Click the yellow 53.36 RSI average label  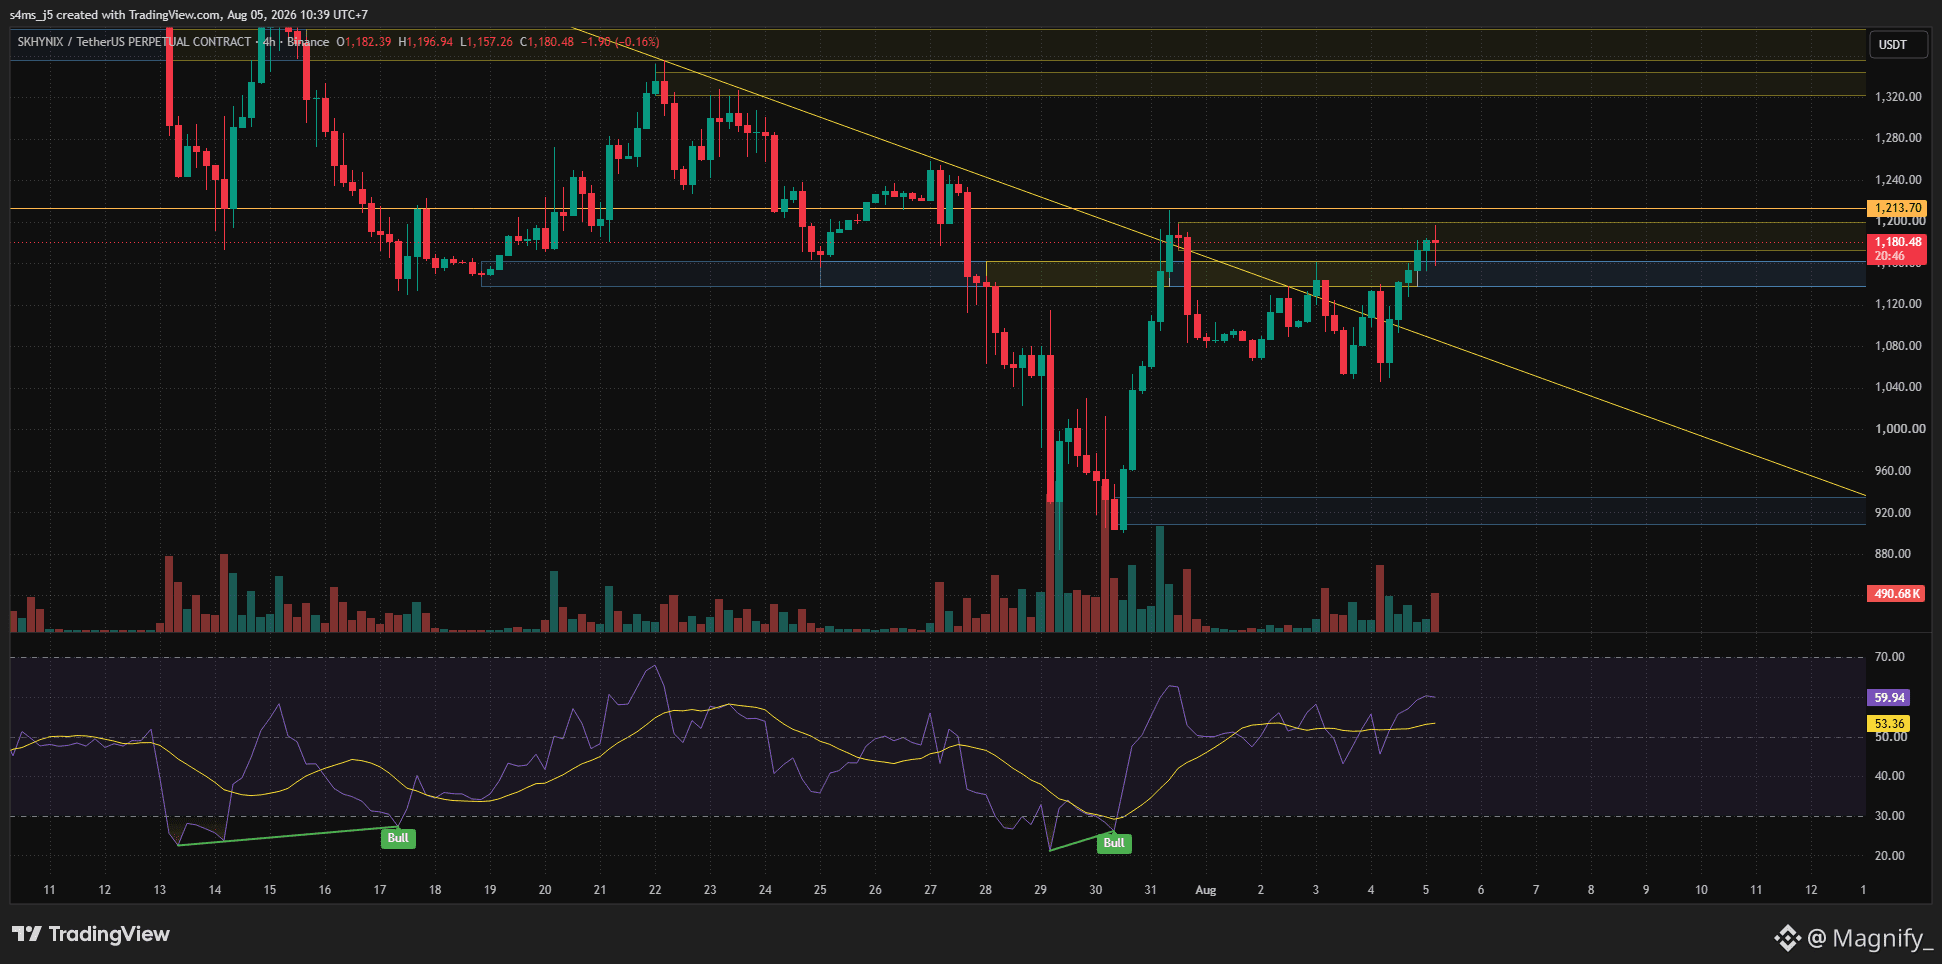1889,724
